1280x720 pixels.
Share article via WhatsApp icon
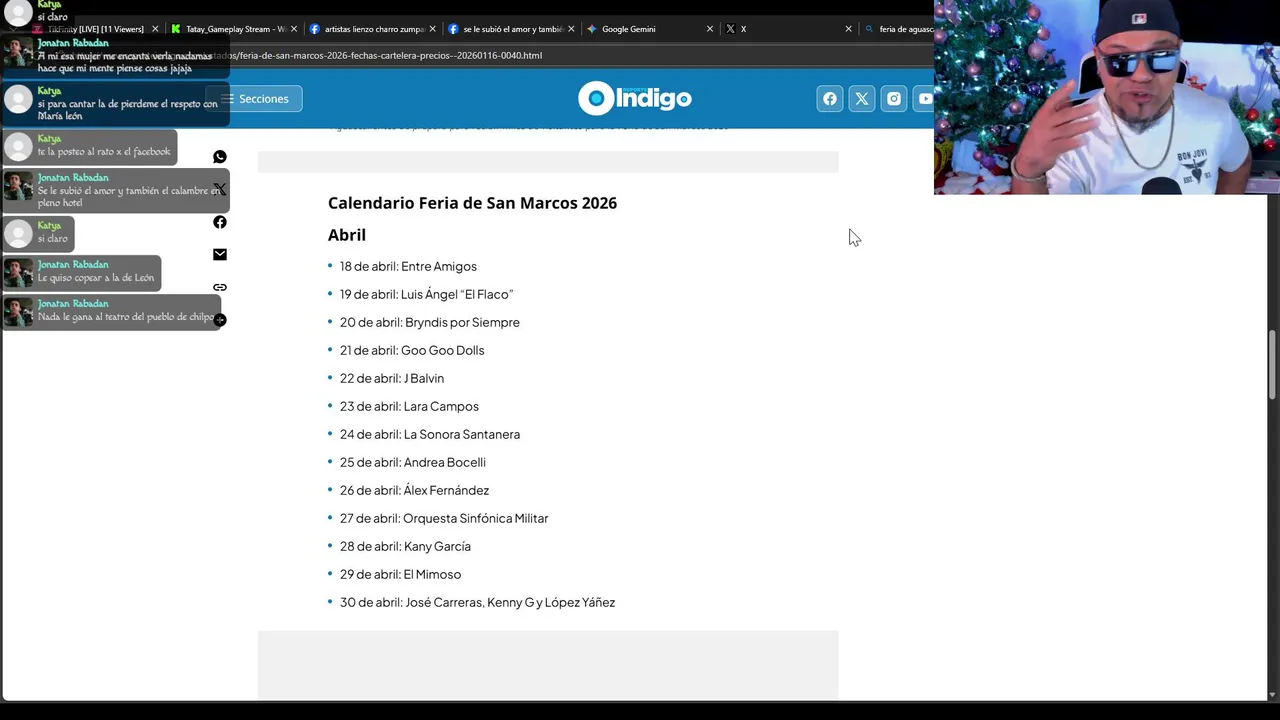coord(220,157)
